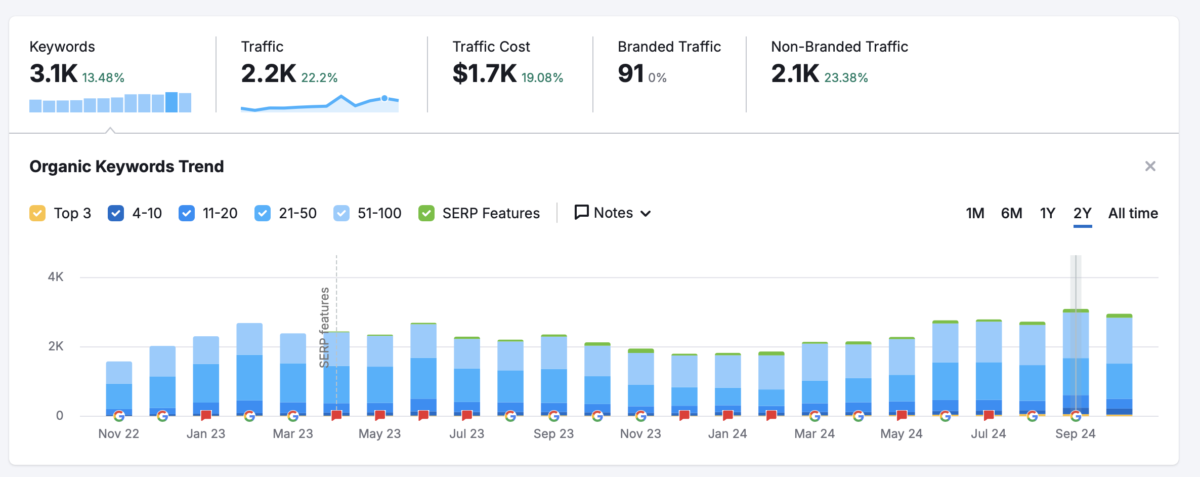The image size is (1200, 477).
Task: Open the red note flag at Jul 24
Action: tap(988, 415)
